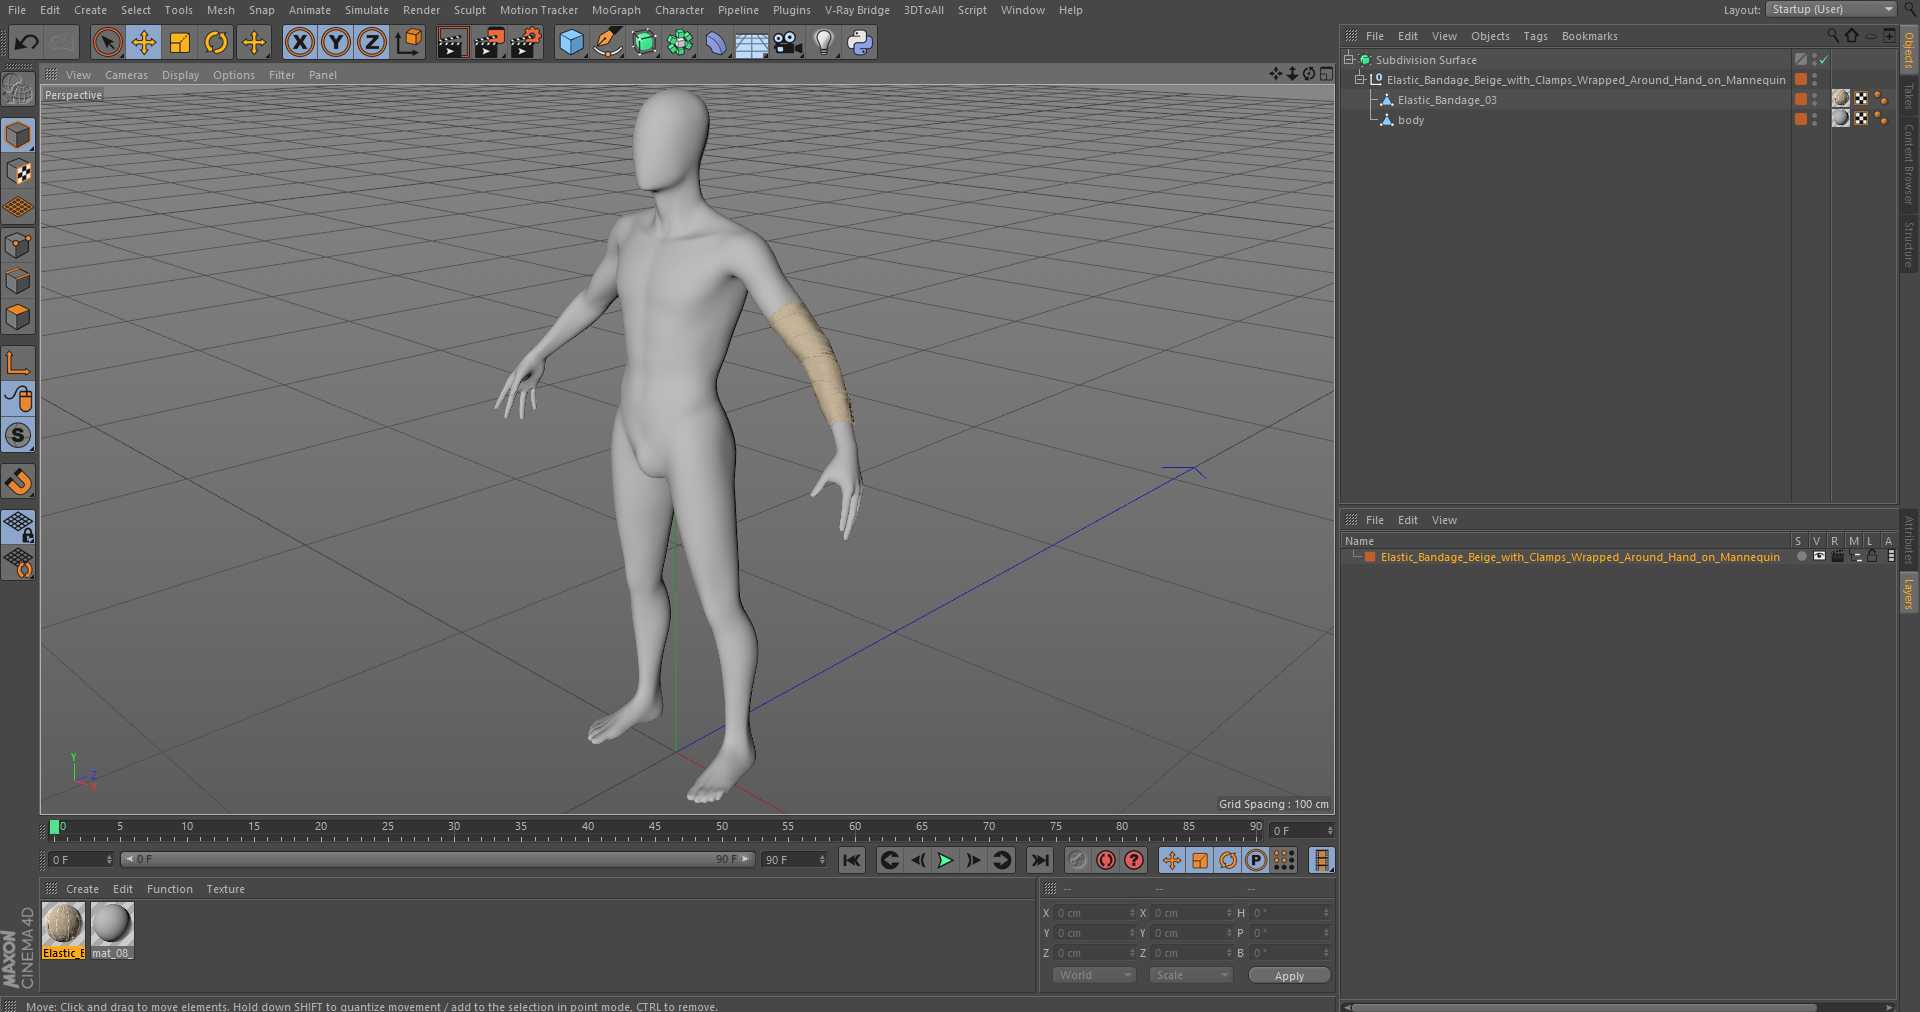Open the Content Browser side tab
The height and width of the screenshot is (1012, 1920).
pos(1909,165)
